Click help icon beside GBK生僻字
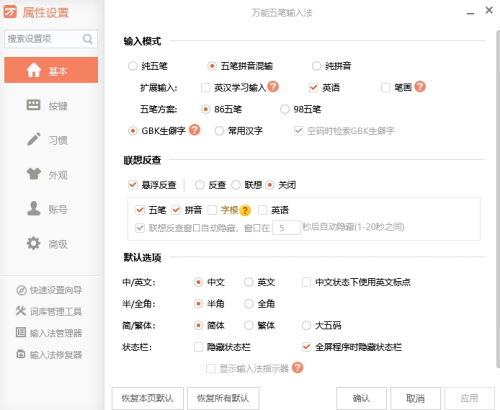This screenshot has width=500, height=410. tap(194, 130)
